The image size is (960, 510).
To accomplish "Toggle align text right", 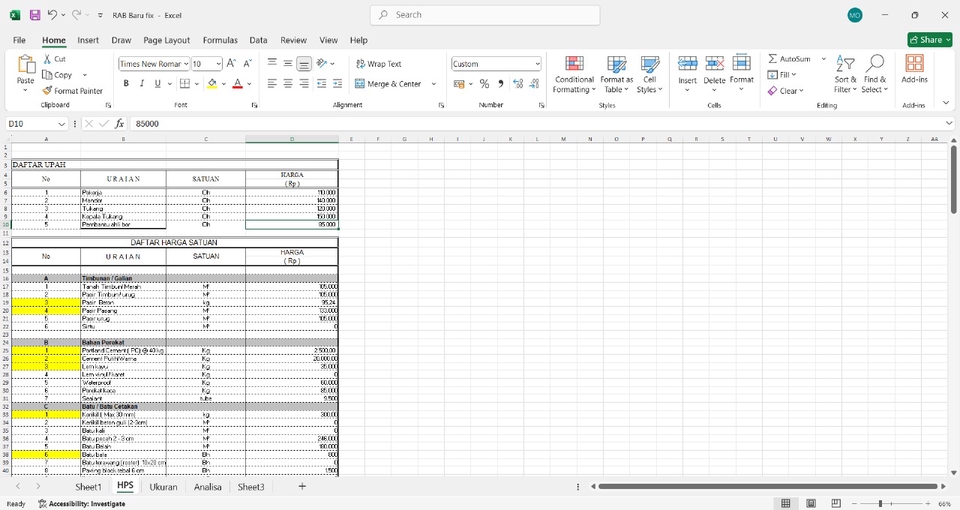I will tap(304, 83).
